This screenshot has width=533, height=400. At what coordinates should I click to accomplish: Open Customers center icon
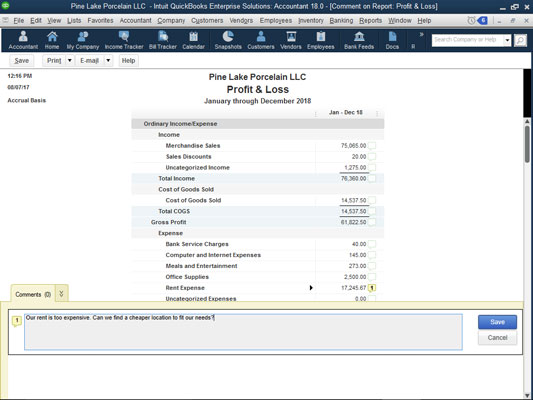(x=261, y=40)
